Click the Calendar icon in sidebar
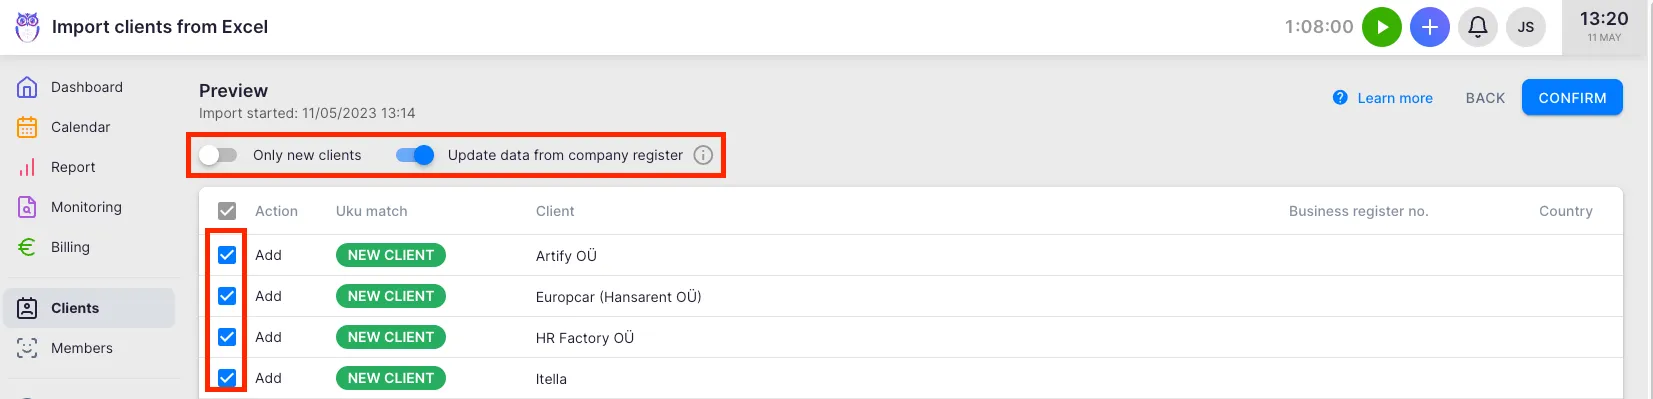The image size is (1653, 399). [27, 127]
